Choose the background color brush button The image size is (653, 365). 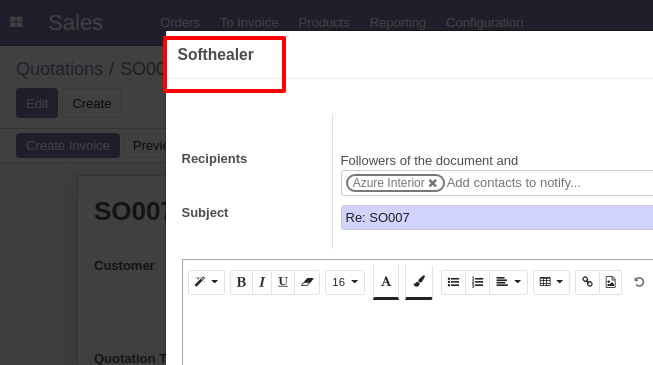tap(419, 282)
